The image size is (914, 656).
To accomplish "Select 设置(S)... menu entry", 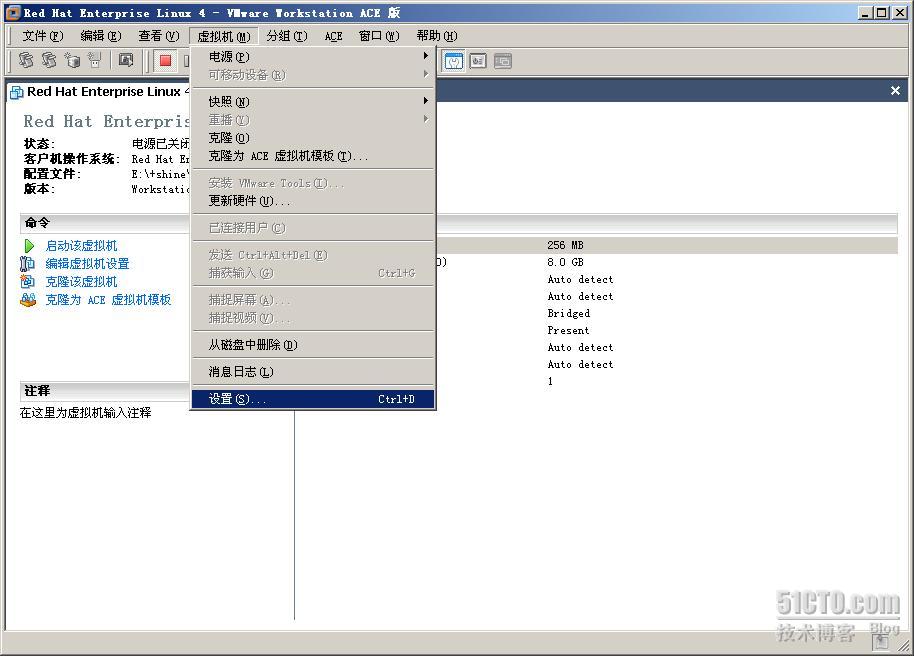I will pos(313,399).
